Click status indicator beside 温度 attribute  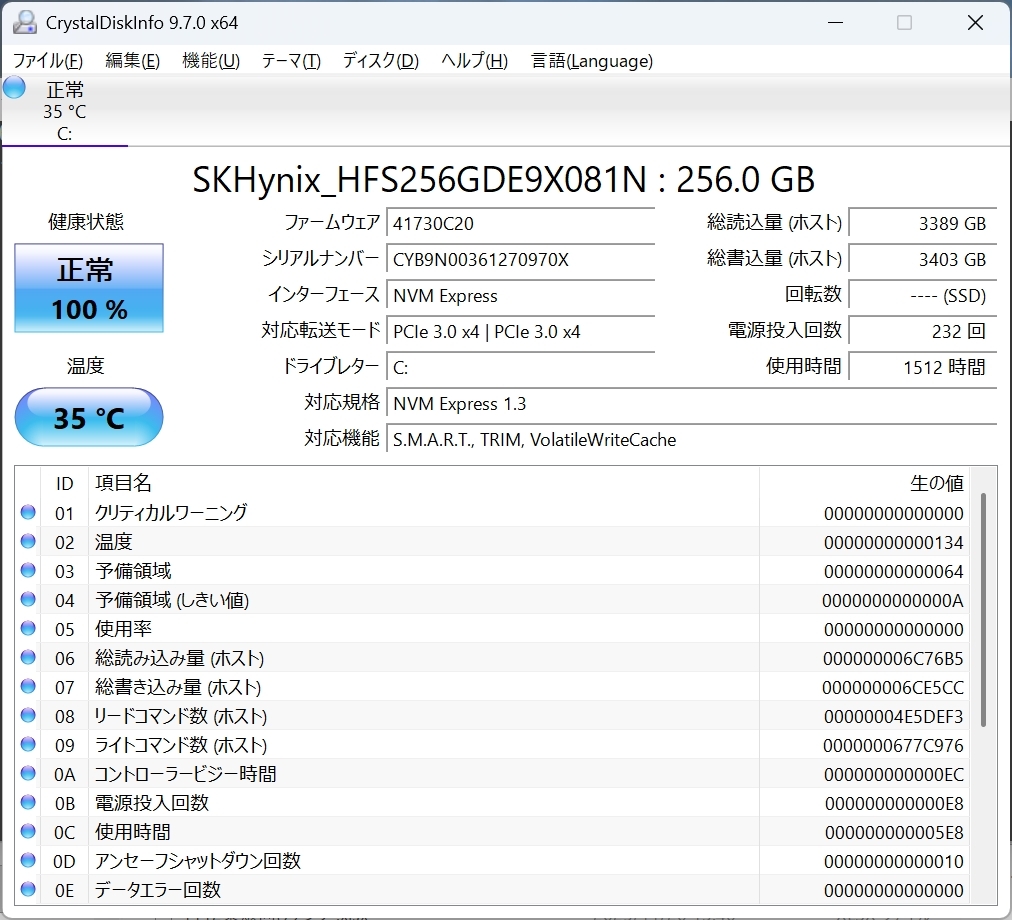coord(27,541)
